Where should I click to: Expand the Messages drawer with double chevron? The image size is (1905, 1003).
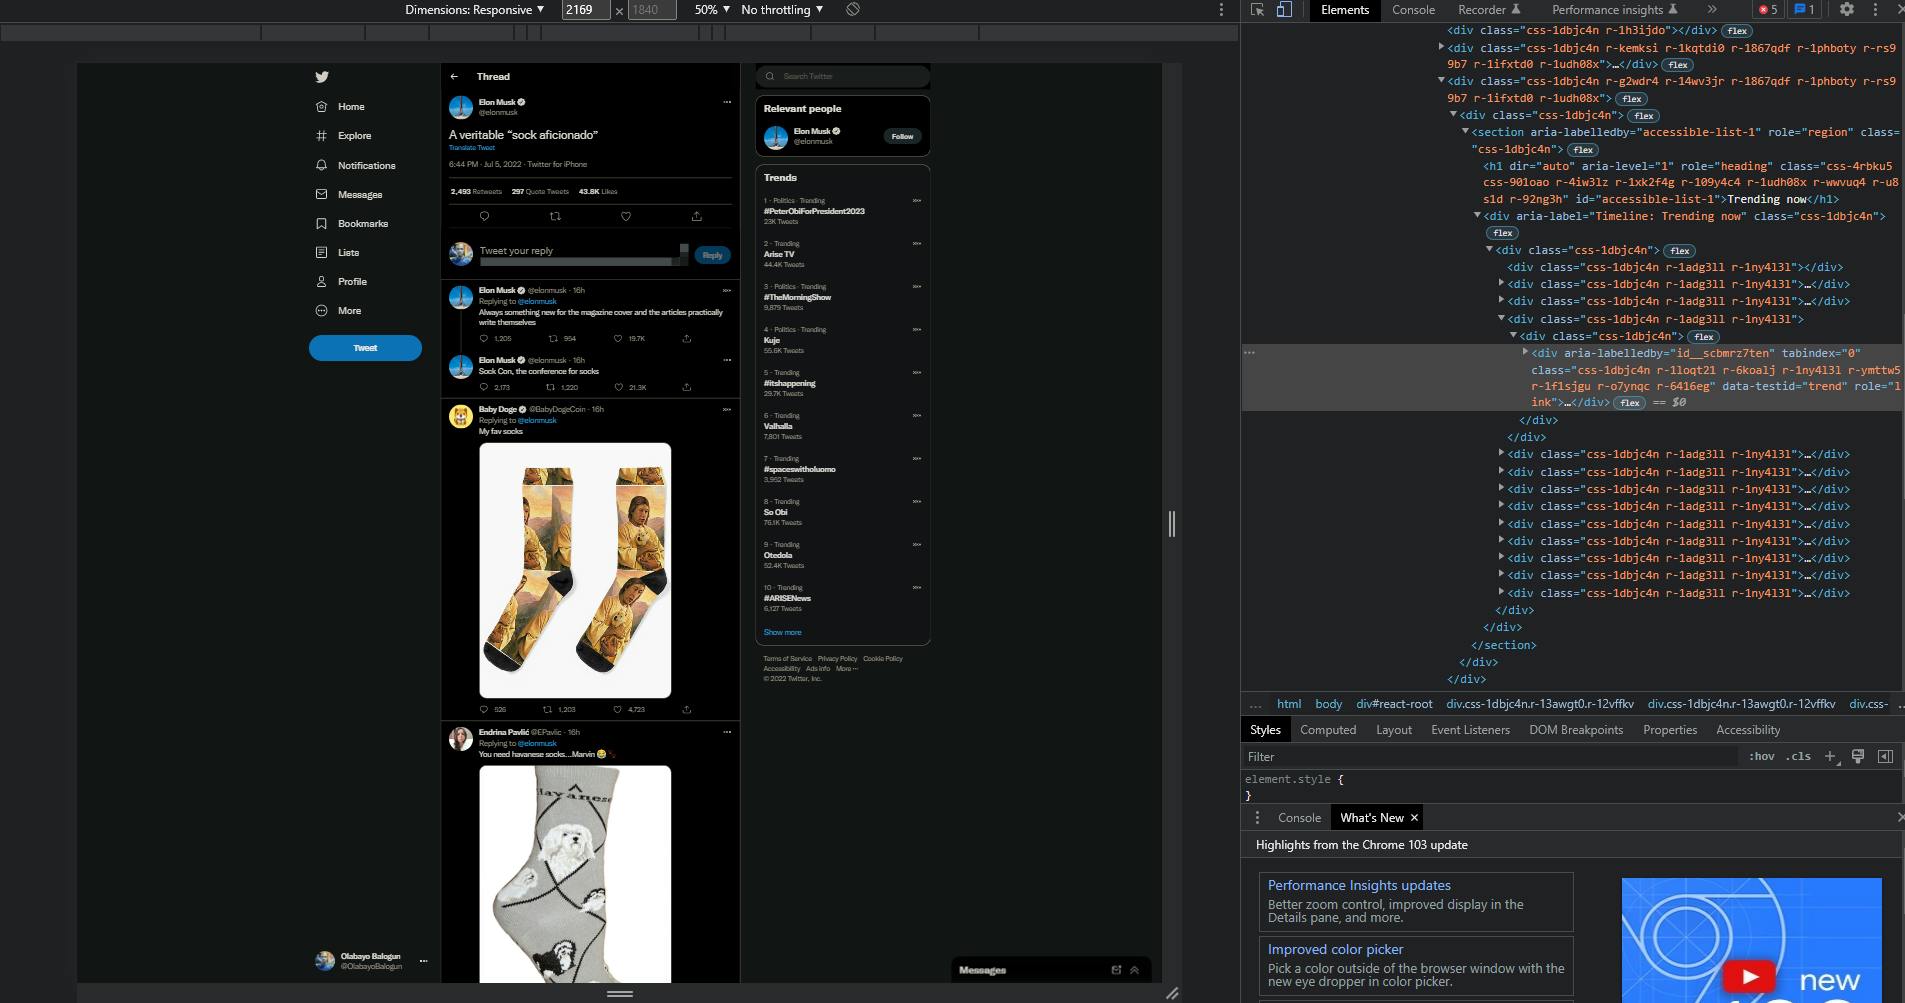[1134, 970]
